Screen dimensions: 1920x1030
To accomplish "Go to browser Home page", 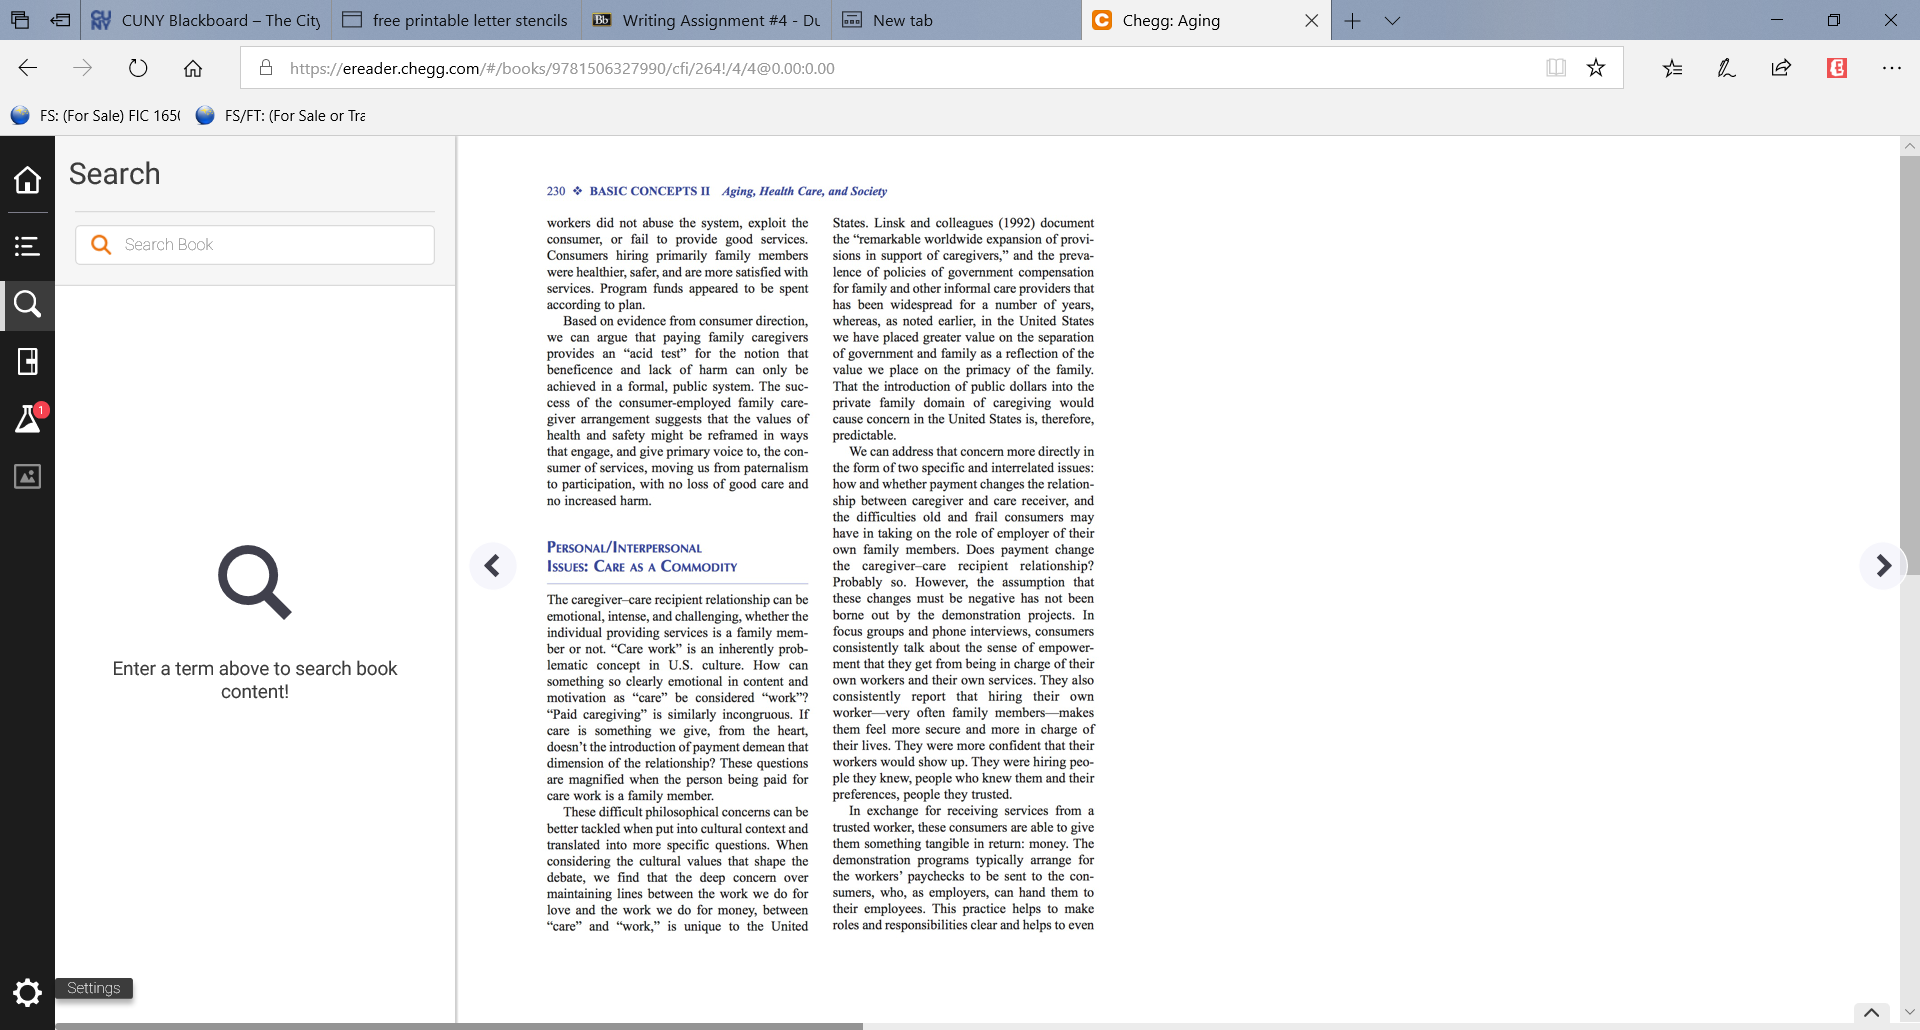I will pos(193,68).
